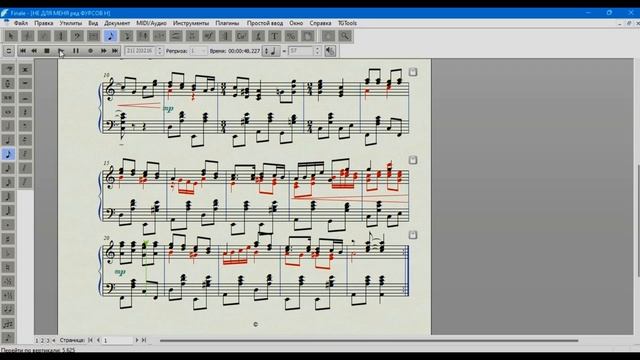Viewport: 640px width, 360px height.
Task: Choose the sharp accidental tool
Action: point(8,239)
